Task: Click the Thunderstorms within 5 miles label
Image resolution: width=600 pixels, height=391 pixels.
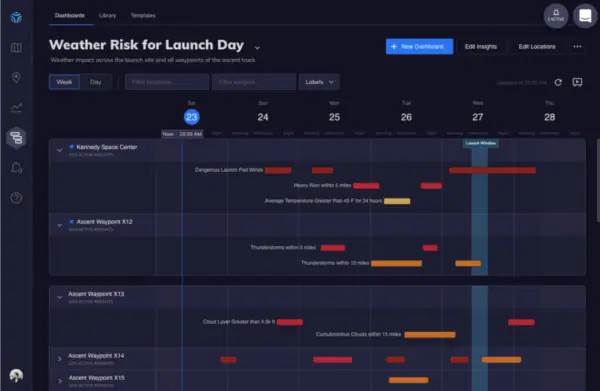Action: (283, 248)
